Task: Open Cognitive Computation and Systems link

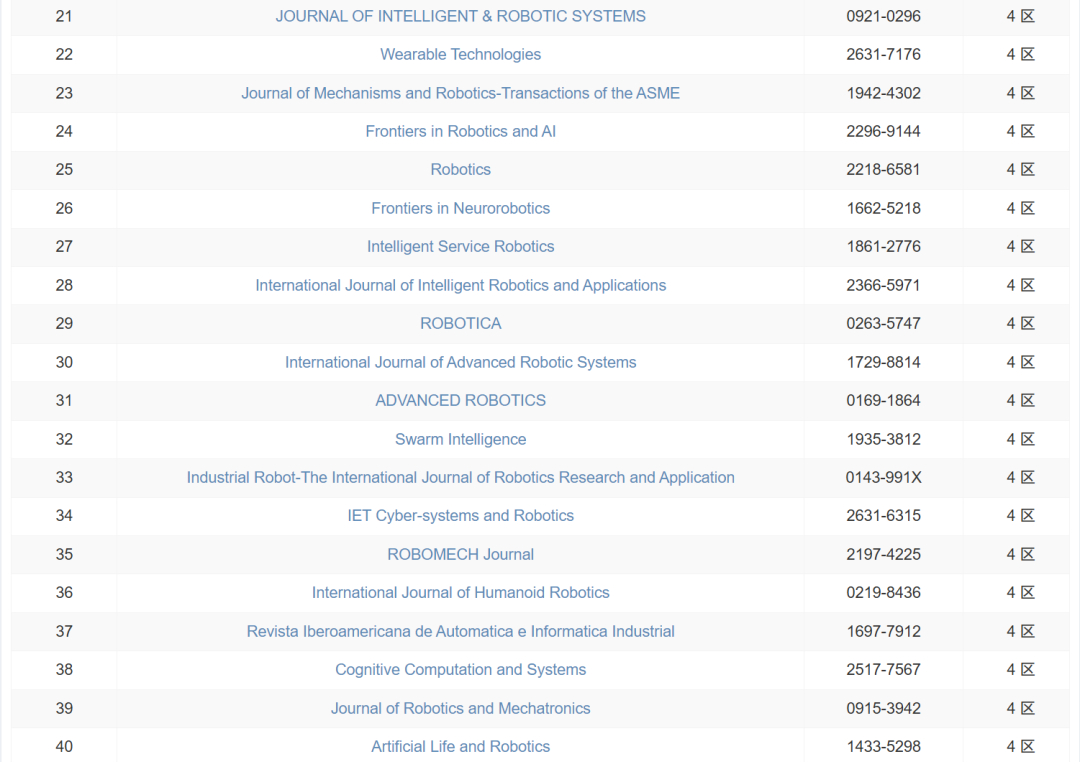Action: coord(460,670)
